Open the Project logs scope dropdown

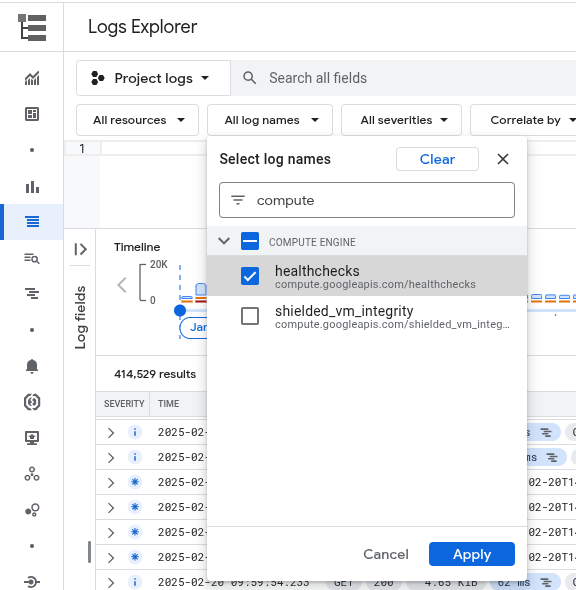(x=153, y=78)
